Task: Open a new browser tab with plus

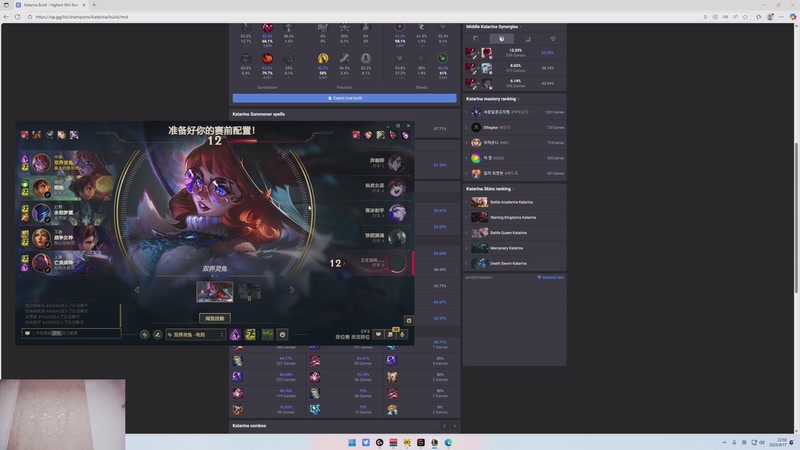Action: pos(94,5)
